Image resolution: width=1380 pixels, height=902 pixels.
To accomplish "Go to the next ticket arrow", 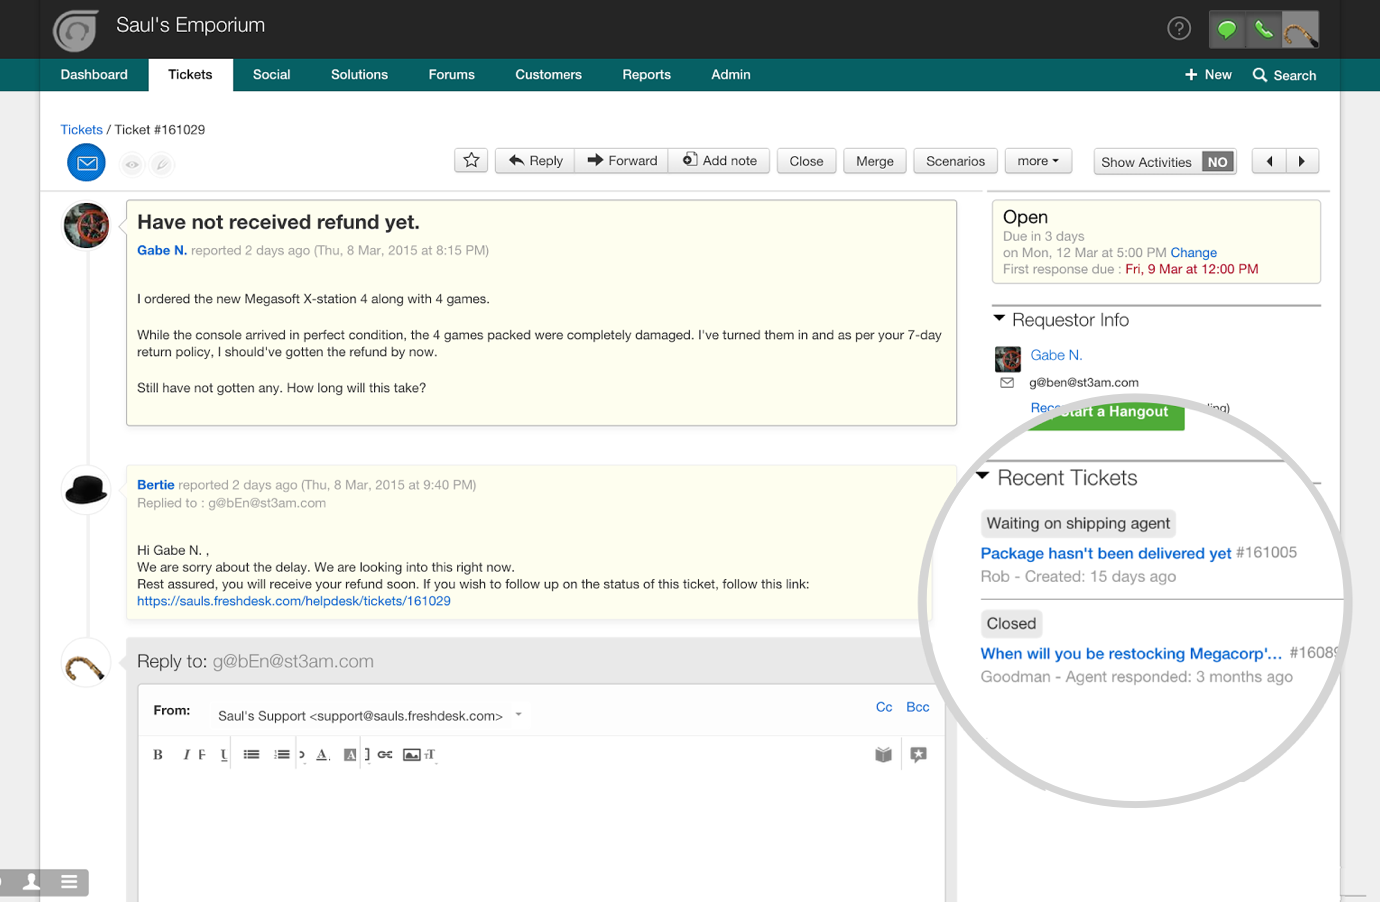I will click(1302, 161).
